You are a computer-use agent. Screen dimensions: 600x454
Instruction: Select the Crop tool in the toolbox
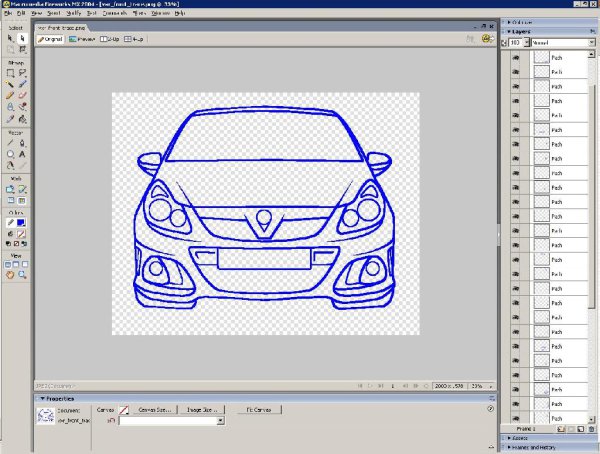22,49
